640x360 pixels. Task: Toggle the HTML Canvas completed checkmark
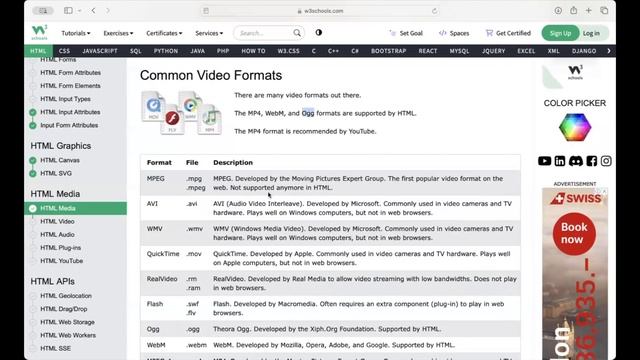33,160
